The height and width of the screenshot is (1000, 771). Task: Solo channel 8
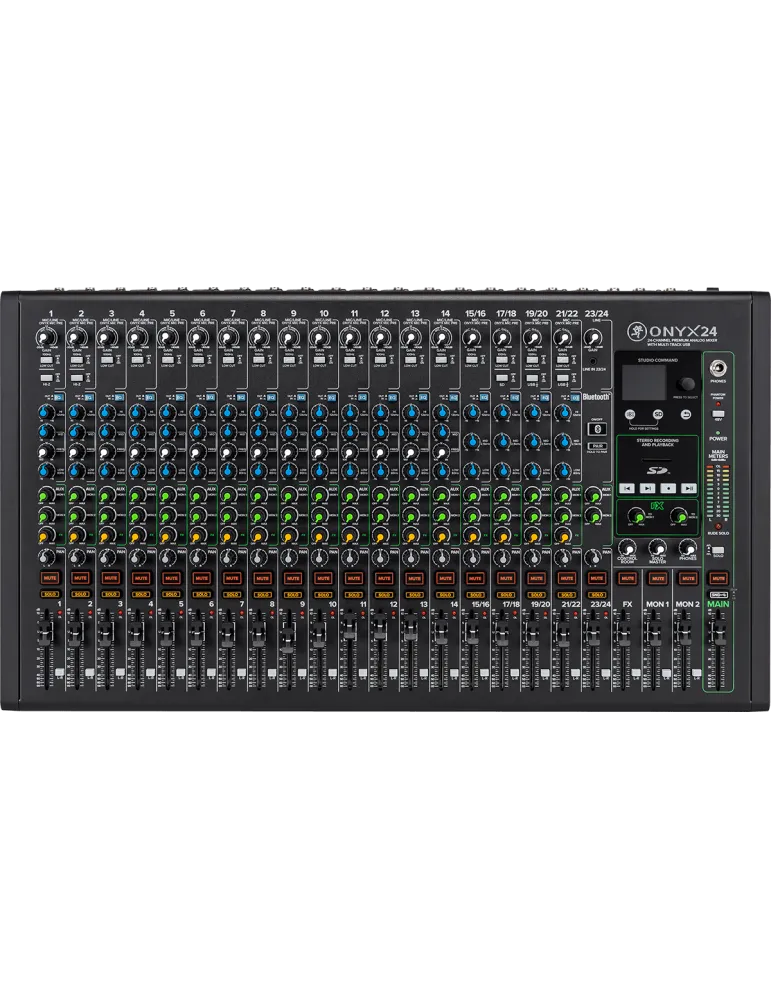[262, 594]
